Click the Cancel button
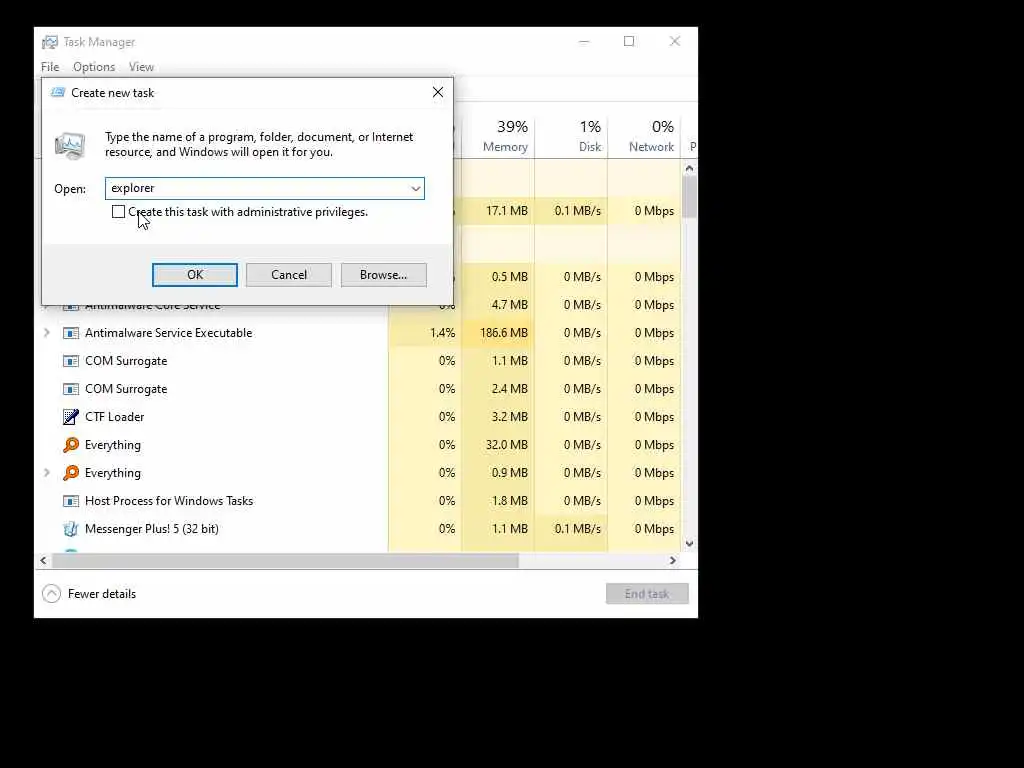This screenshot has height=768, width=1024. (x=289, y=275)
